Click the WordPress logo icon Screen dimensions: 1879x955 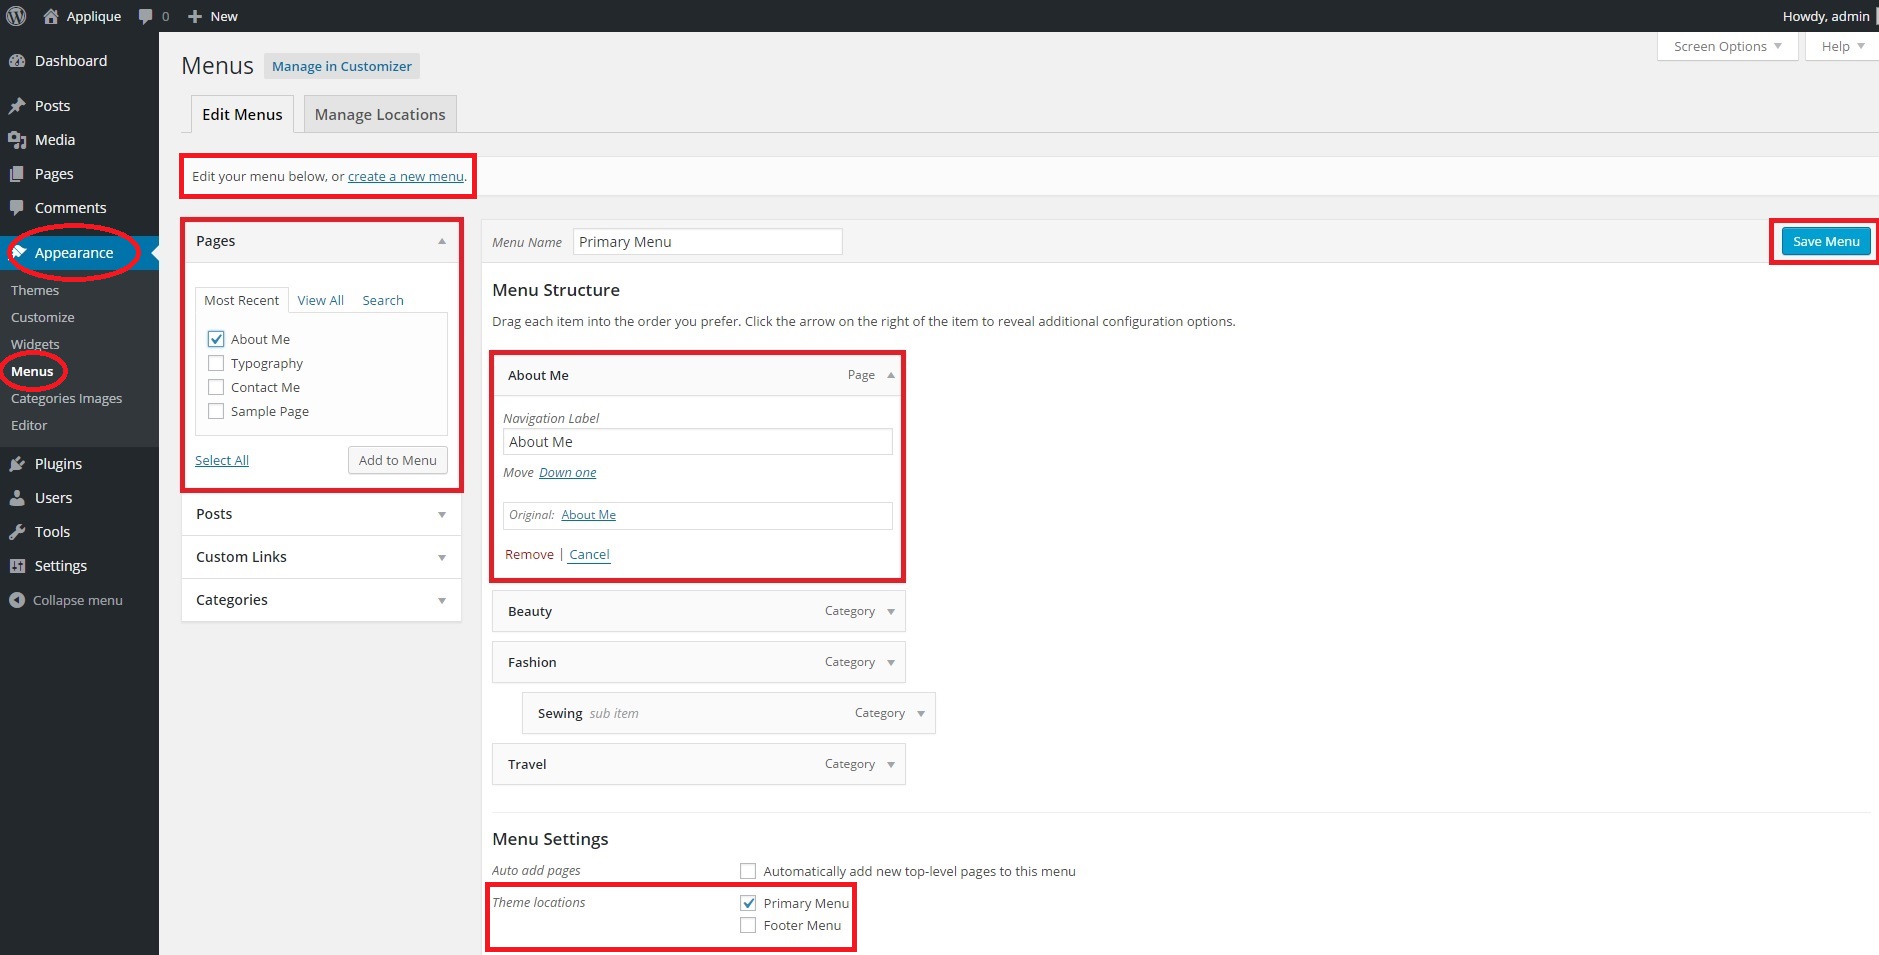click(x=16, y=16)
